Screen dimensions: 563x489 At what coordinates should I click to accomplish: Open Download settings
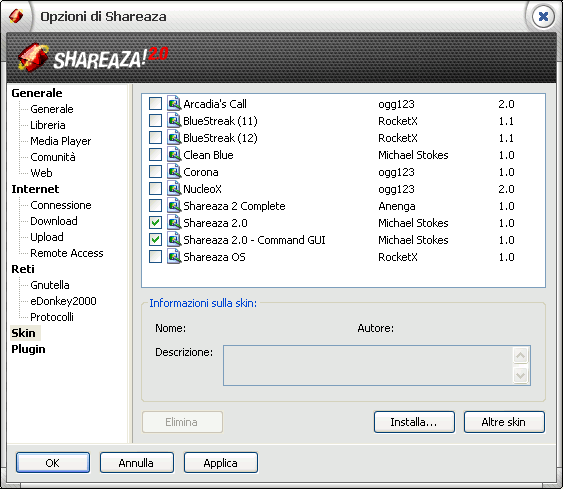54,221
